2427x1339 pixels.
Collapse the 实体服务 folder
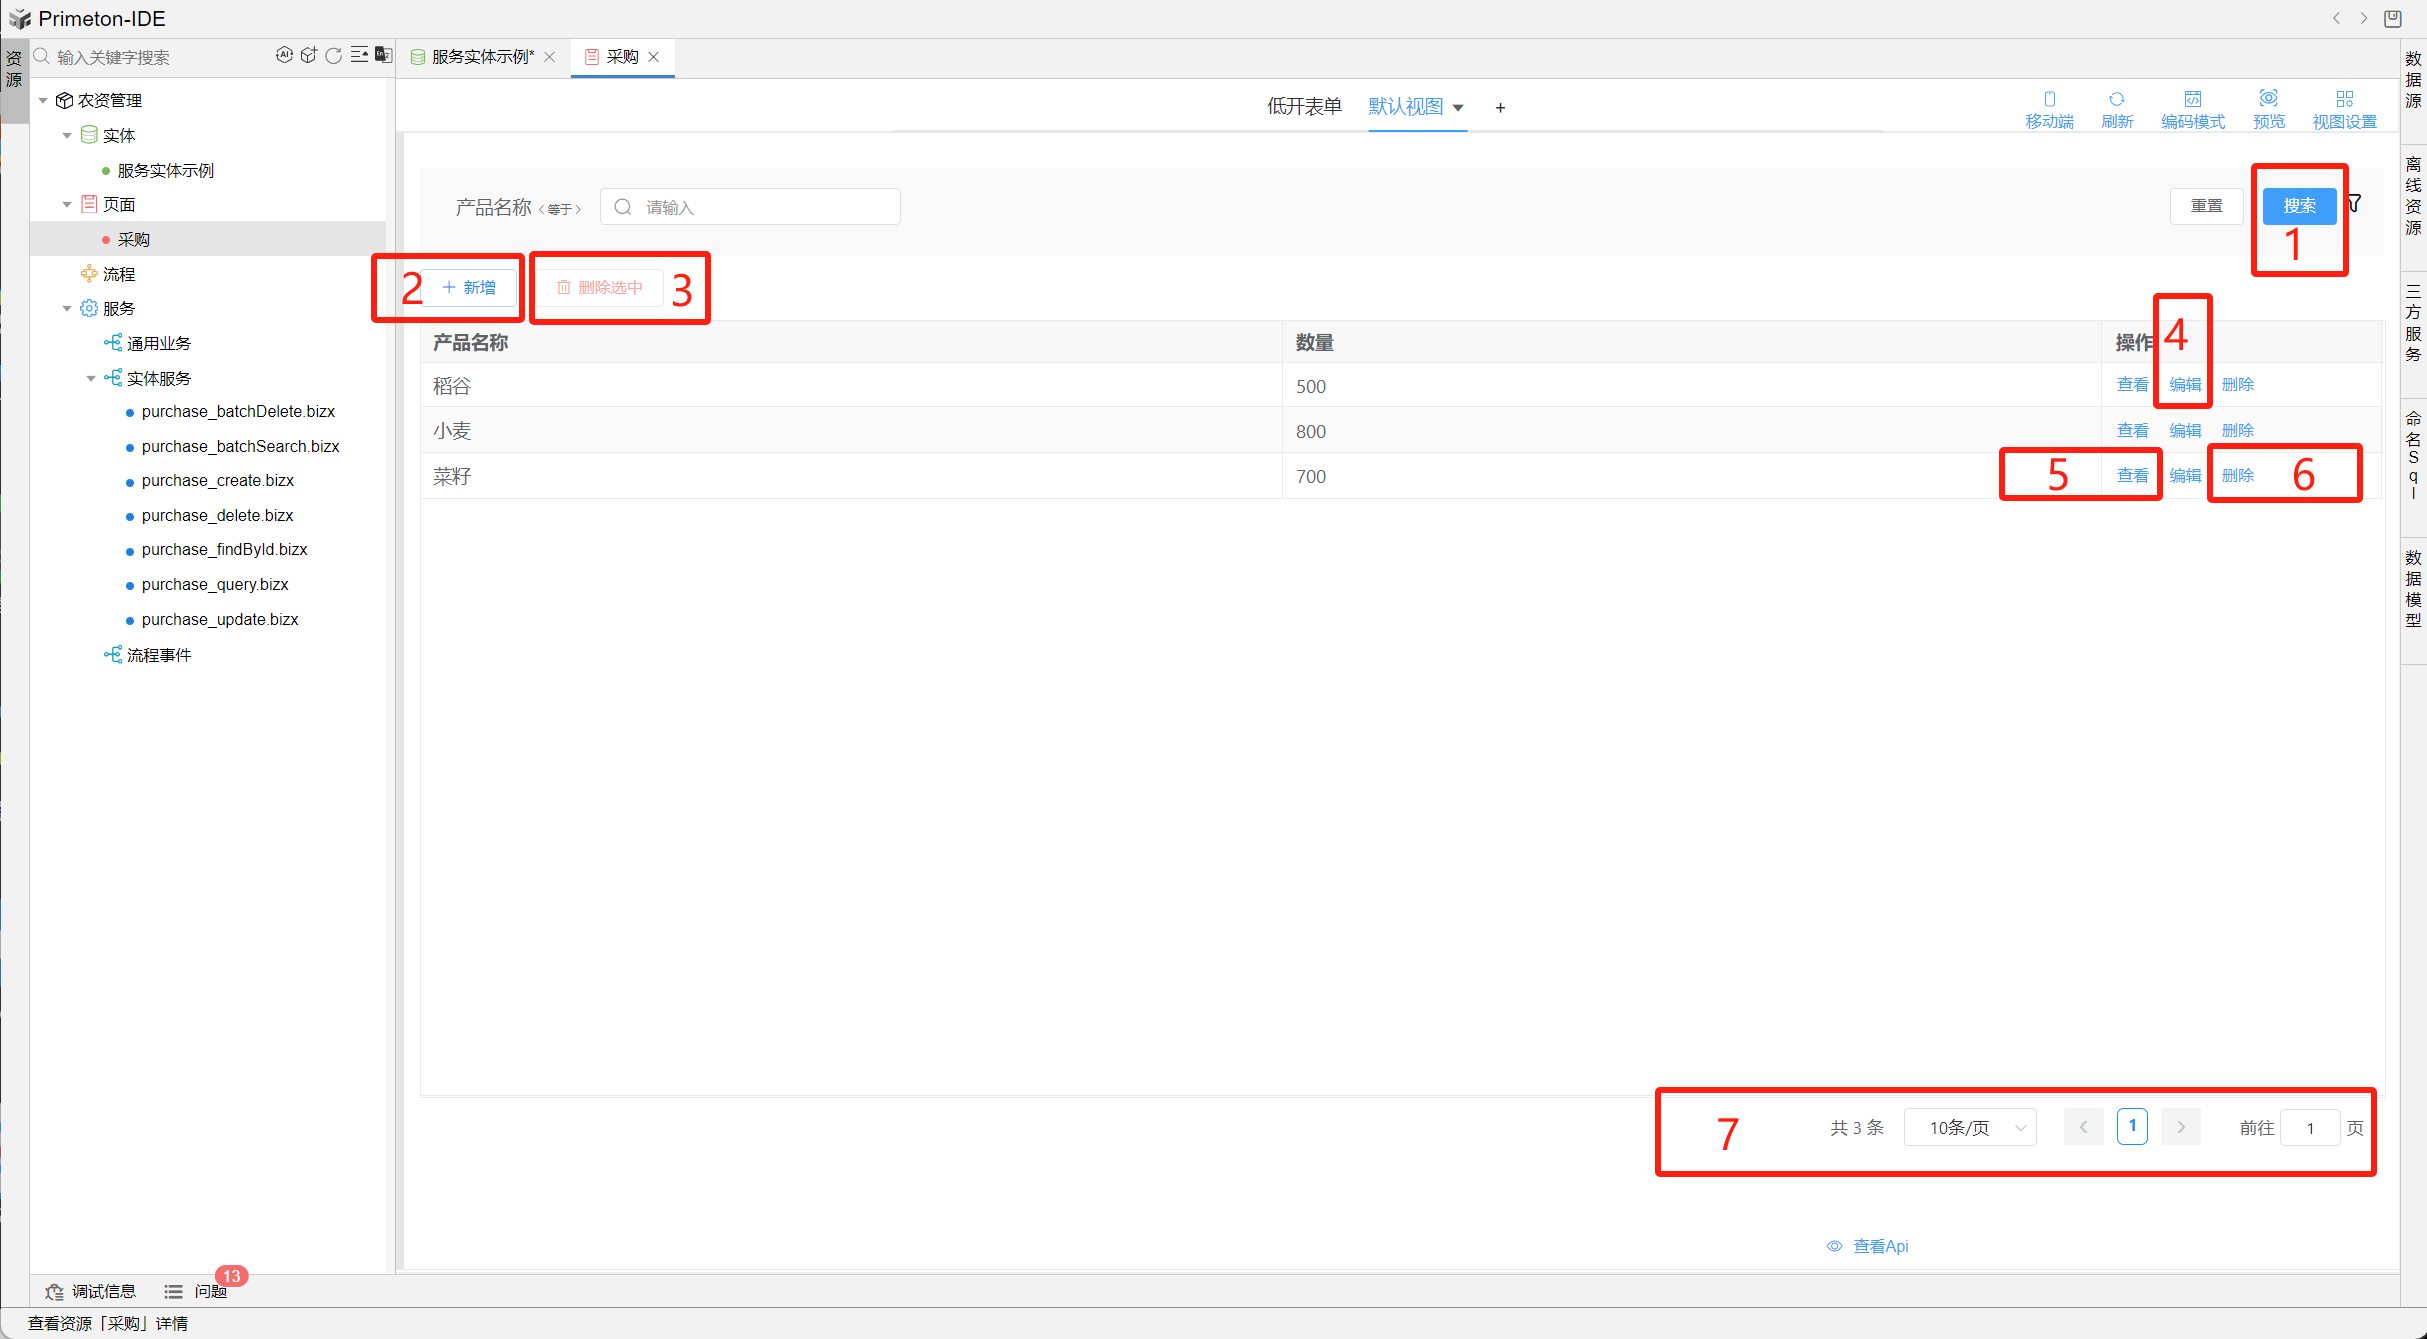pos(91,378)
